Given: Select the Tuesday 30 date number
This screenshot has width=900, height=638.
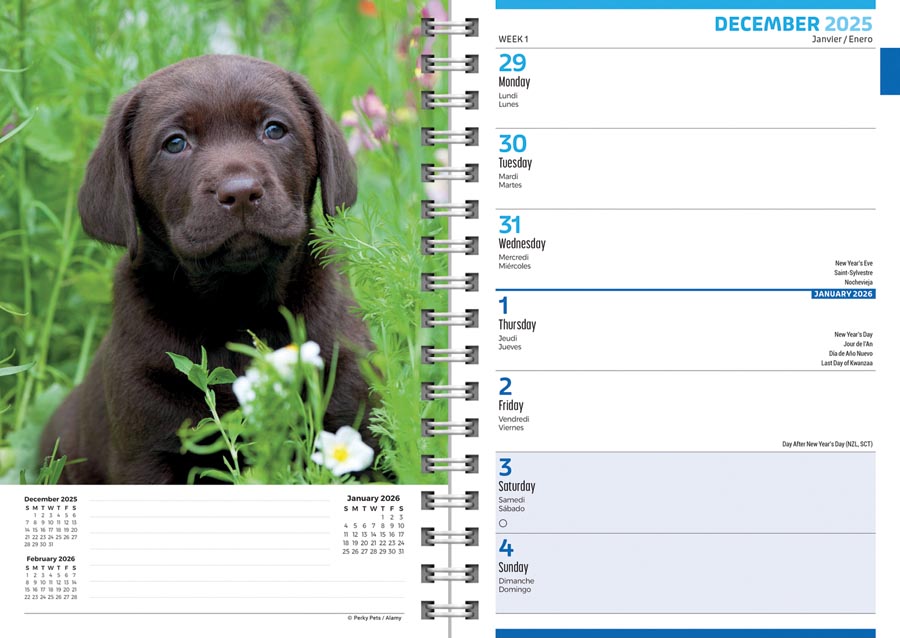Looking at the screenshot, I should pyautogui.click(x=512, y=143).
